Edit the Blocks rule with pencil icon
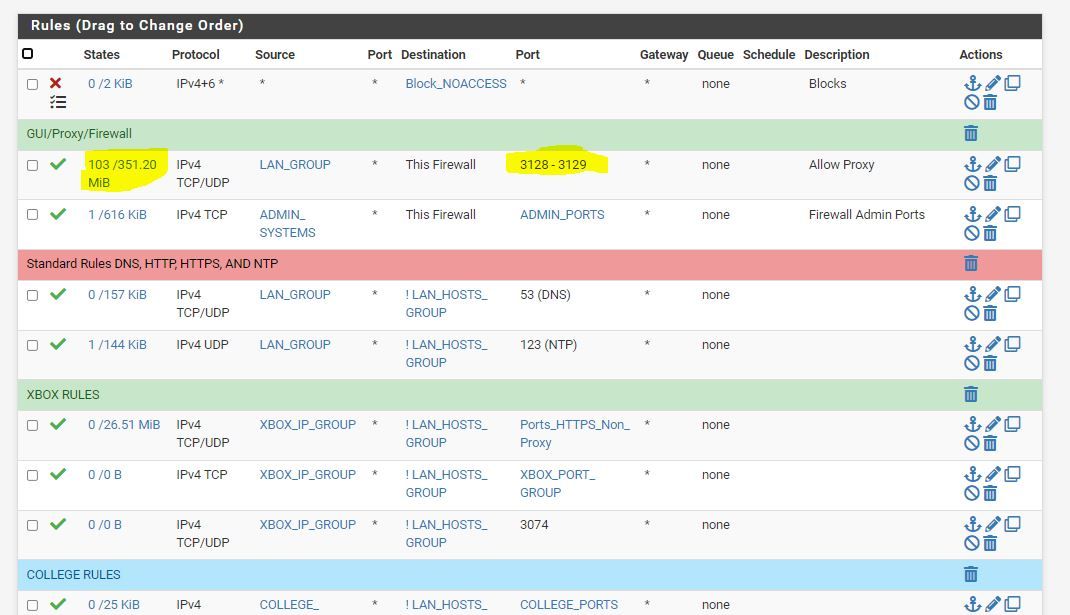Viewport: 1070px width, 615px height. coord(993,83)
